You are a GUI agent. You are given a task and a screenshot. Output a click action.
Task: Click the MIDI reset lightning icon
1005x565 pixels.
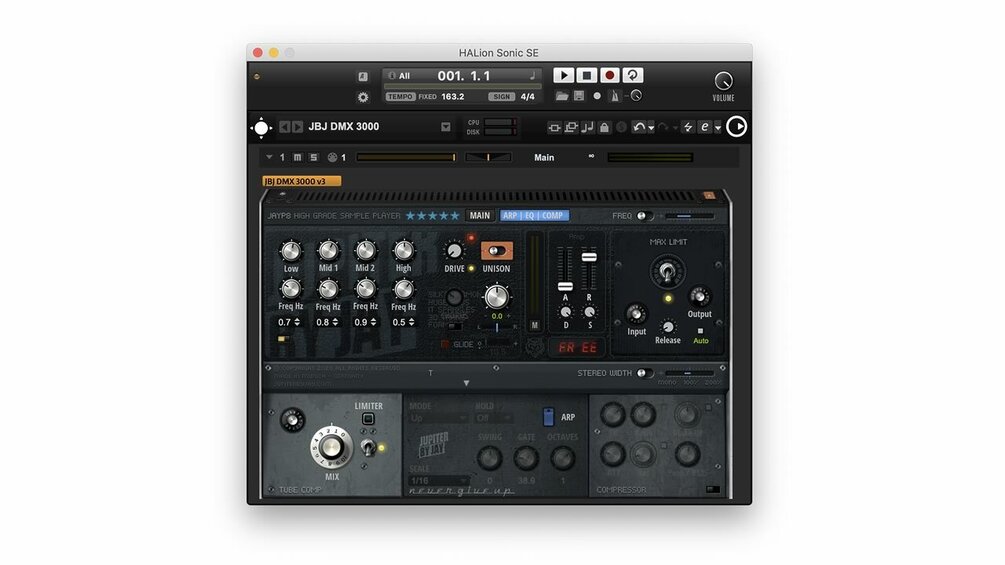point(688,127)
